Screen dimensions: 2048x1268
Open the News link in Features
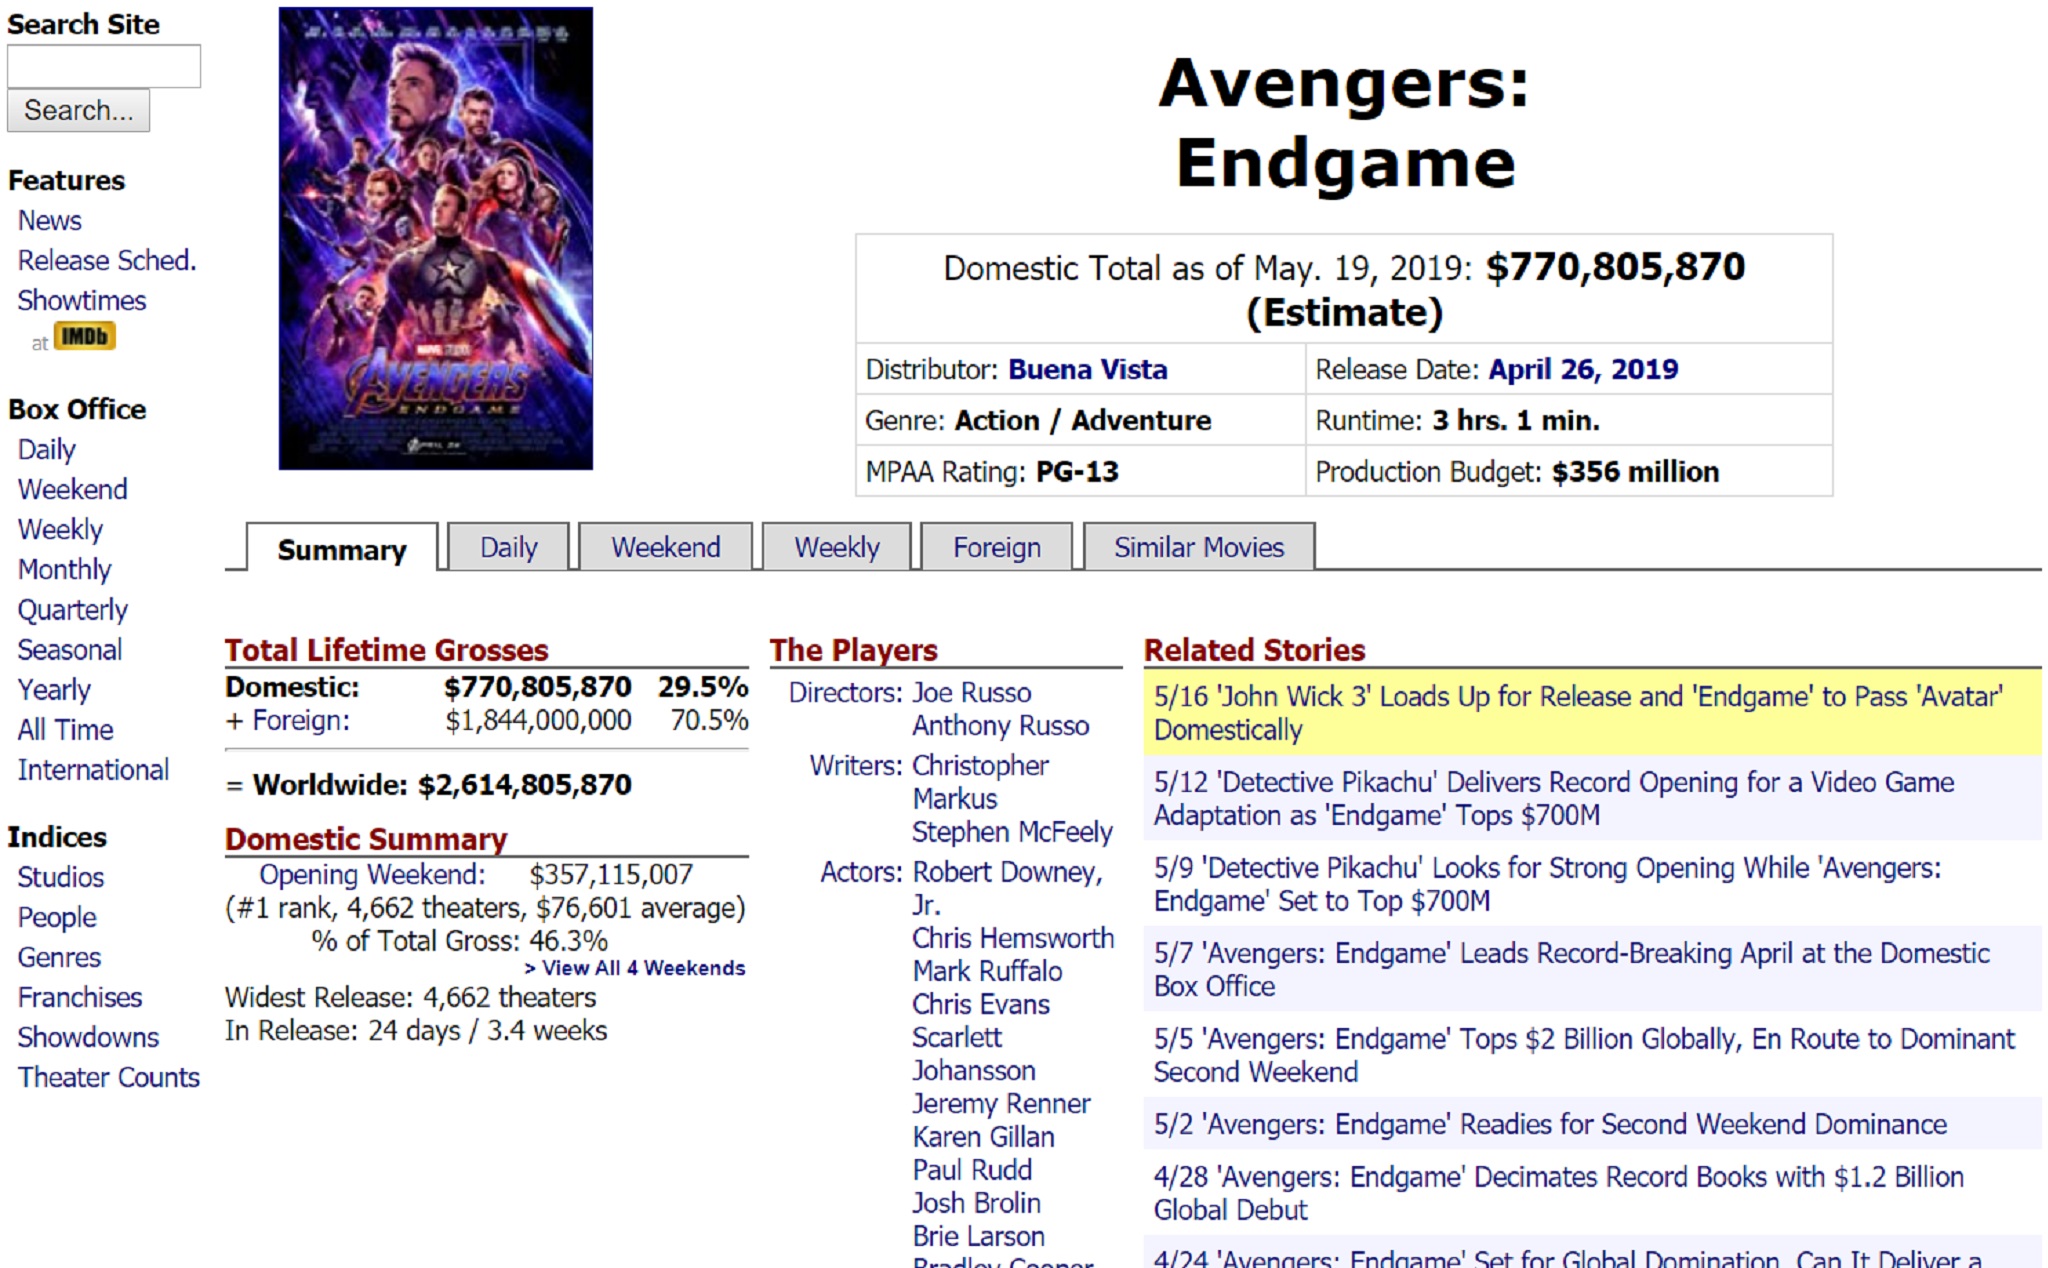tap(50, 220)
